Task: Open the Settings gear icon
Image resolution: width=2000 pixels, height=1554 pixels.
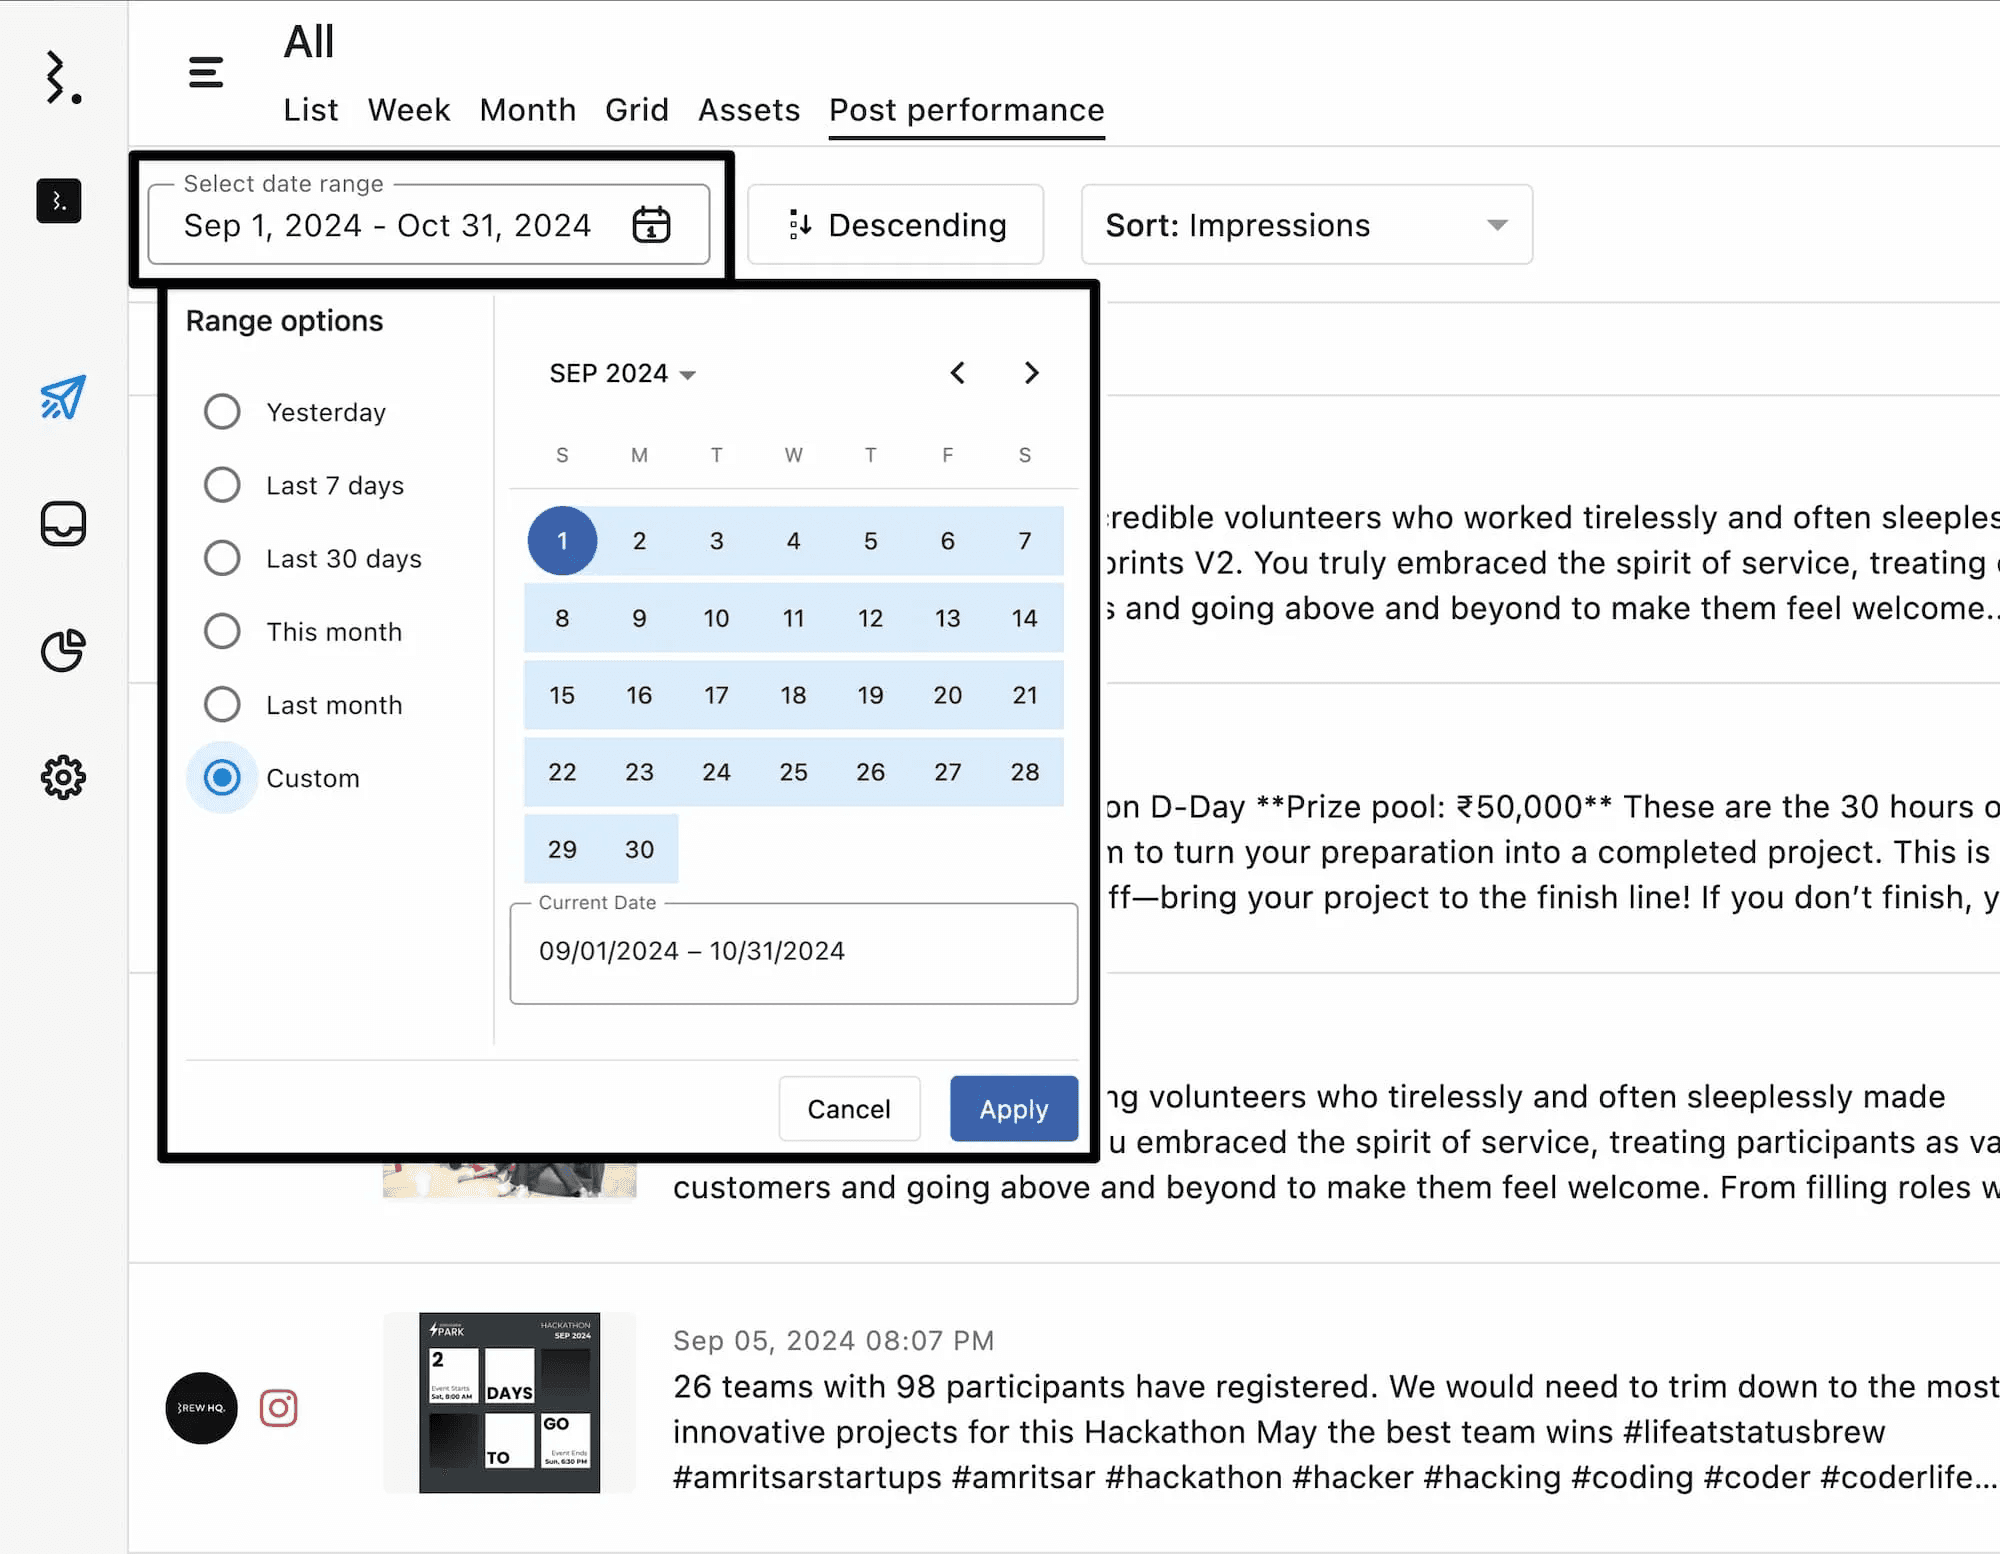Action: [x=63, y=777]
